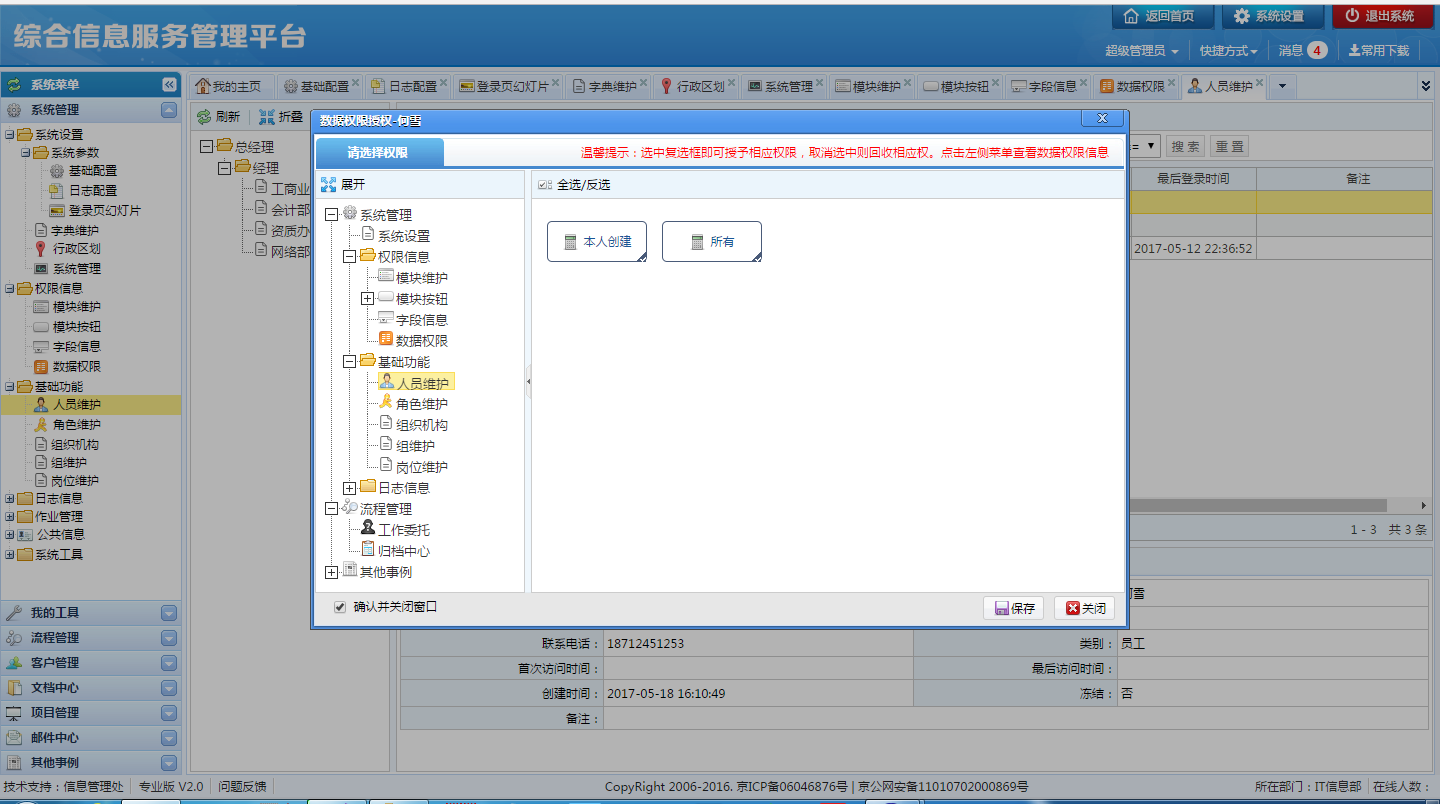Toggle 确认并关闭窗口 checkbox
Image resolution: width=1440 pixels, height=804 pixels.
click(x=339, y=607)
